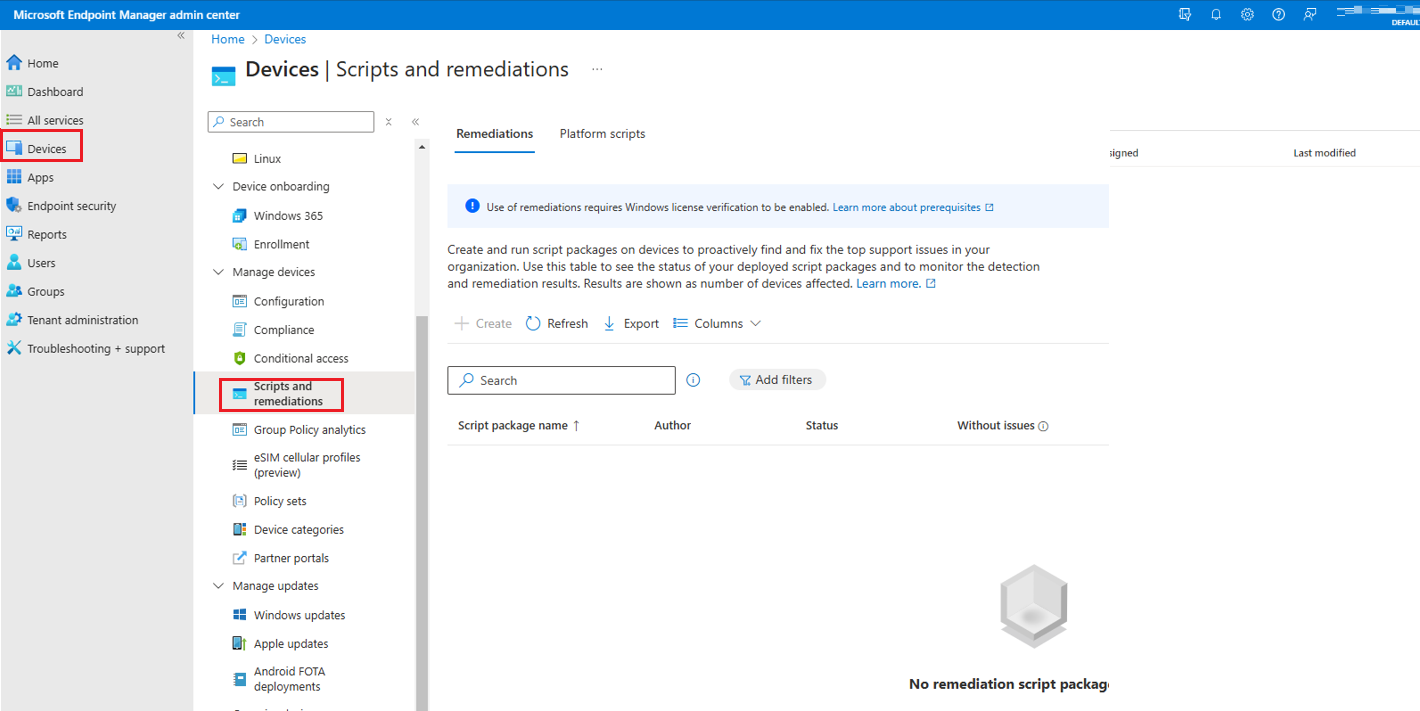
Task: Open the Dashboard navigation item
Action: point(55,92)
